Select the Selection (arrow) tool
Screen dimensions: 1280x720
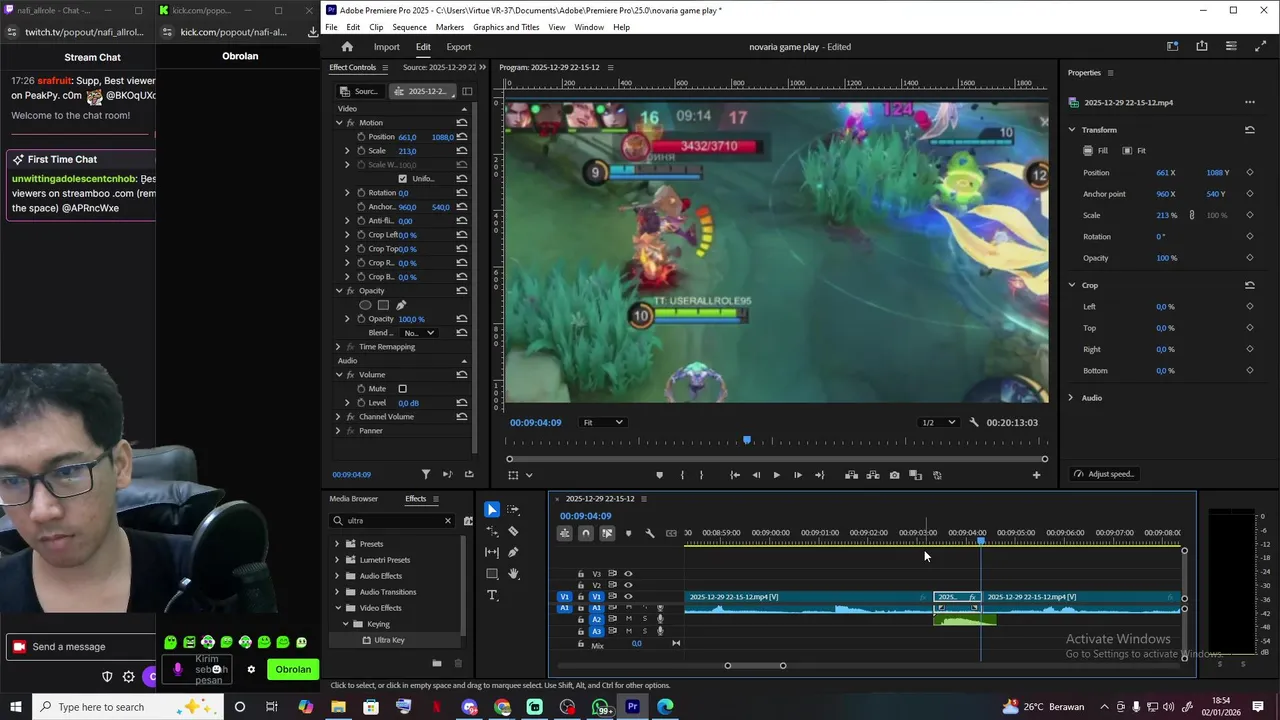tap(492, 510)
